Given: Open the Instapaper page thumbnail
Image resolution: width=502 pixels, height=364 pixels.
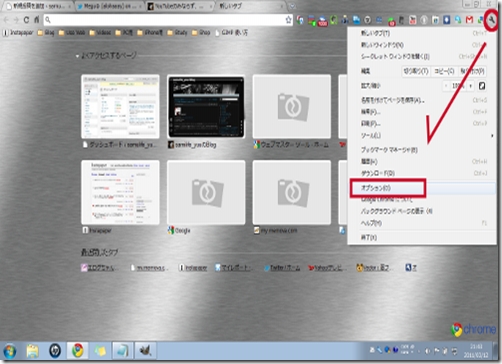Looking at the screenshot, I should point(120,192).
